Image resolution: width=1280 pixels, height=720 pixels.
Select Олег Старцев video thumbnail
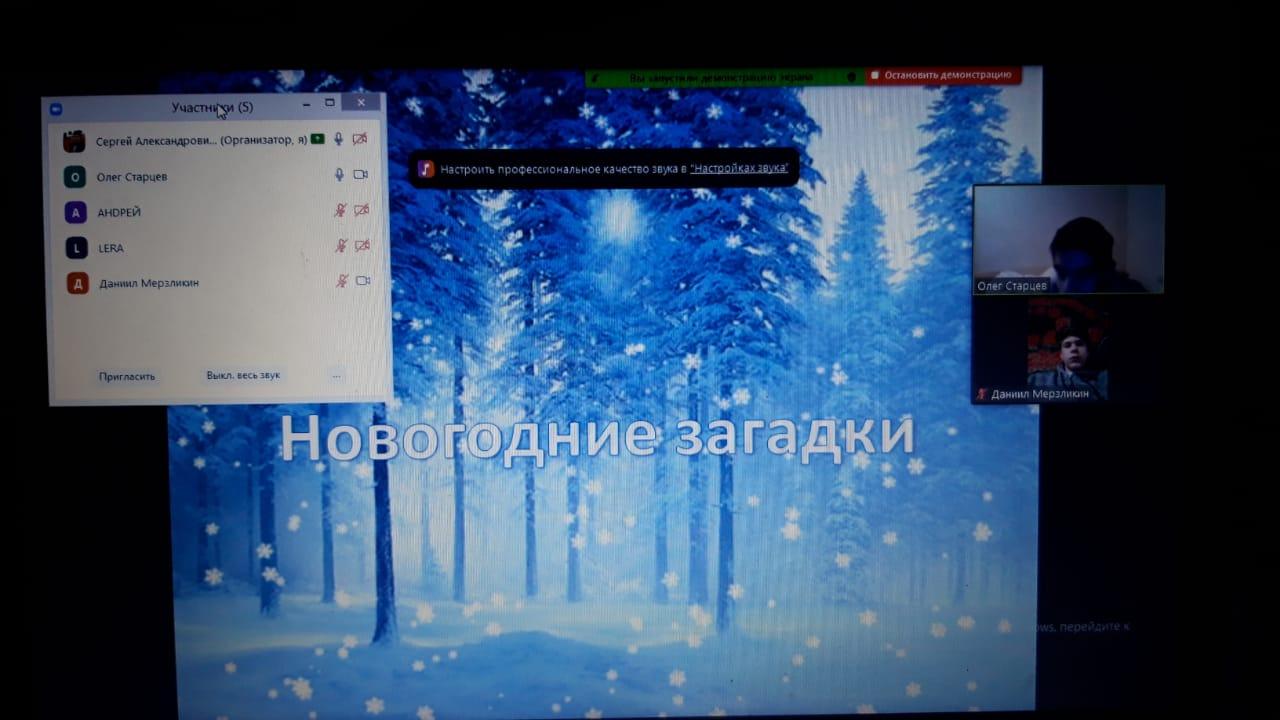(1068, 238)
